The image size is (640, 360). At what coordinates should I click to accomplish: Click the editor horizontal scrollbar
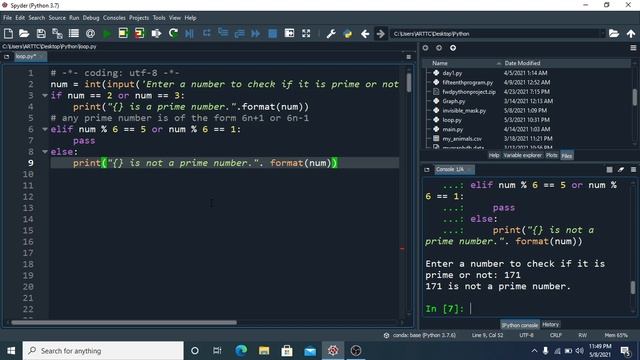pos(124,322)
